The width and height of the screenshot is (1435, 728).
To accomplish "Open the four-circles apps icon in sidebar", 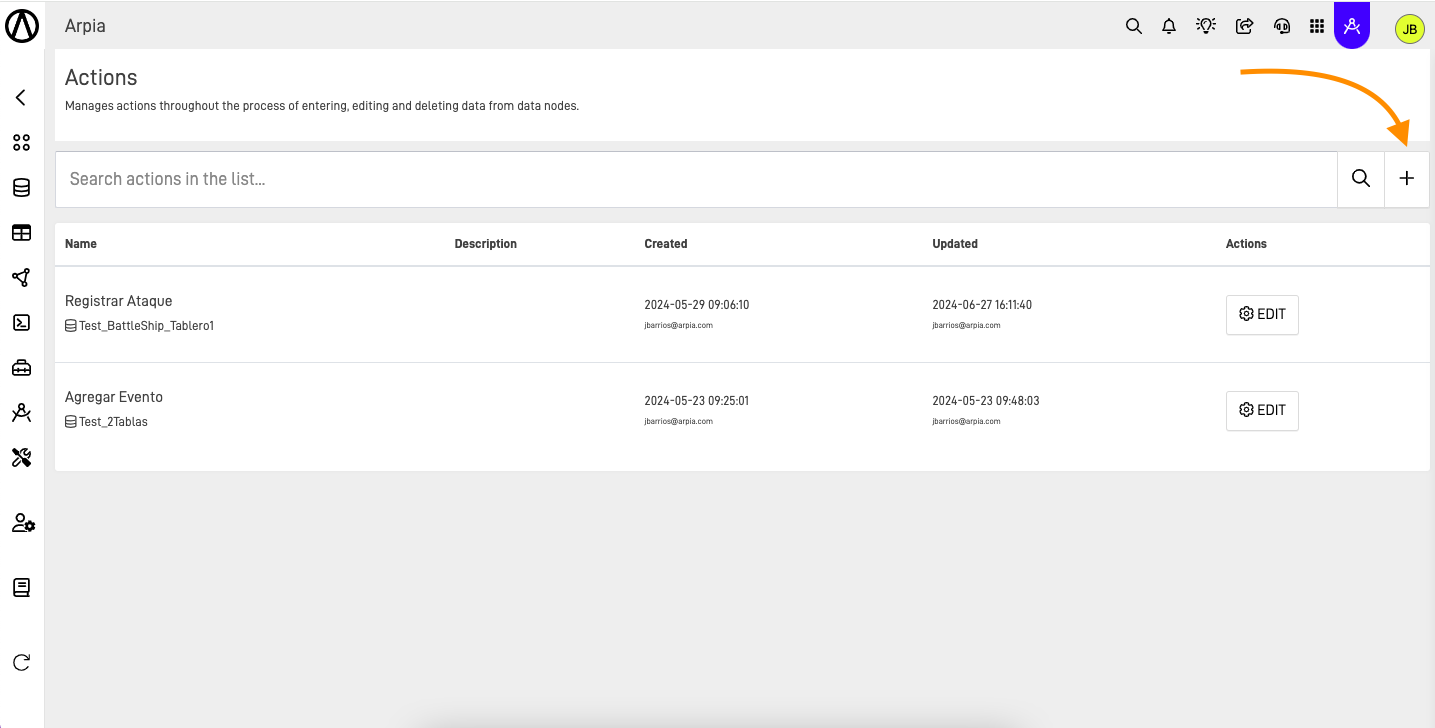I will (x=21, y=143).
